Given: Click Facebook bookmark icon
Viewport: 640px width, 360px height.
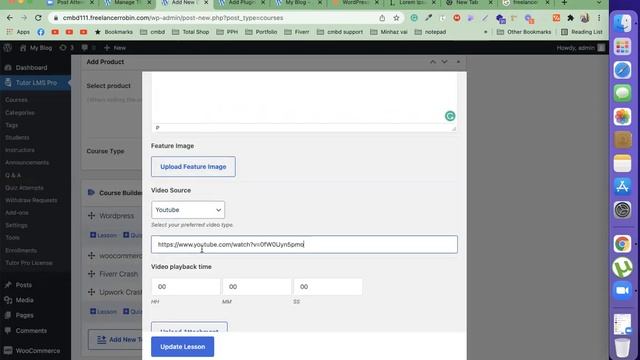Looking at the screenshot, I should pyautogui.click(x=41, y=32).
